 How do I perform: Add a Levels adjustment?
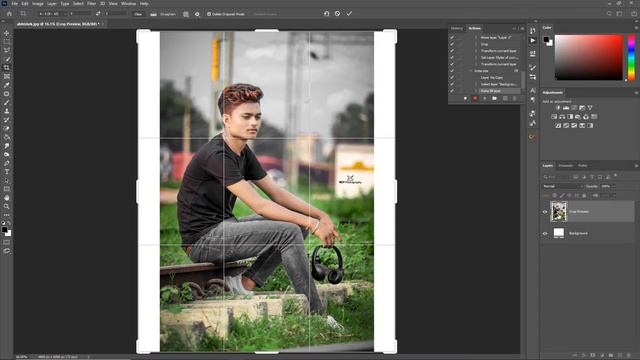566,108
